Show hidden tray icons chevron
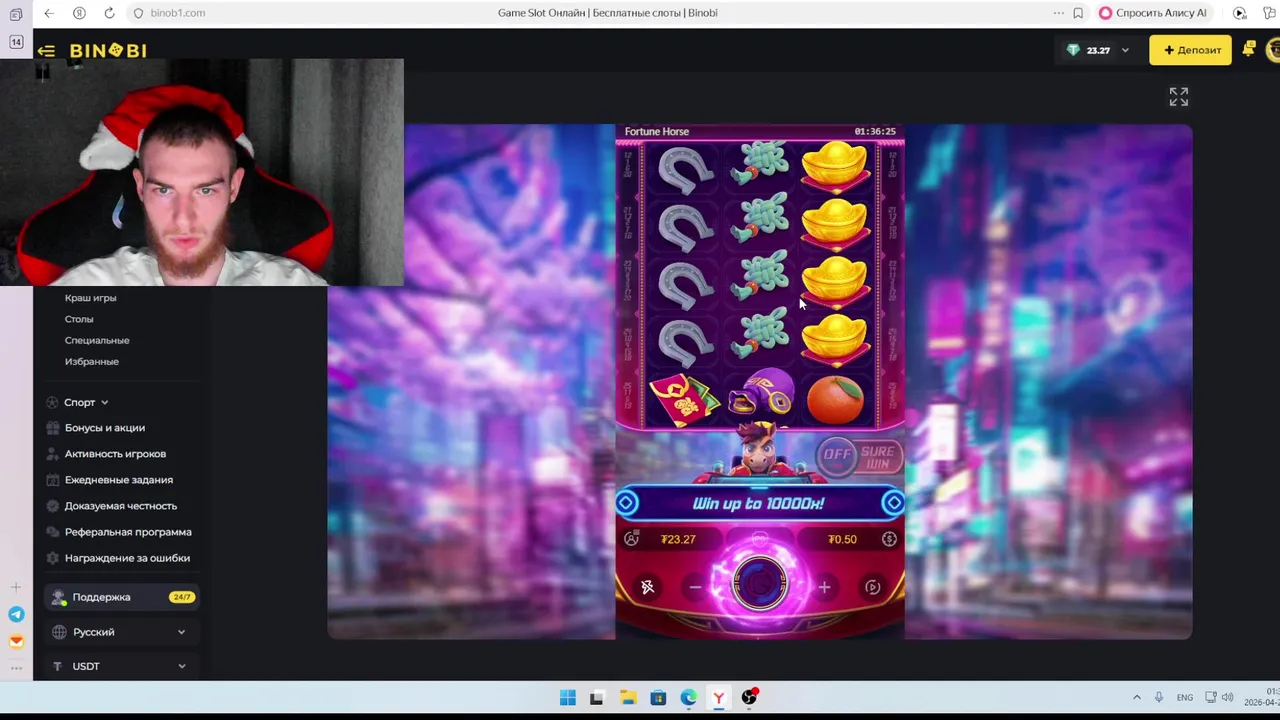Screen dimensions: 1280x720 click(x=1136, y=697)
